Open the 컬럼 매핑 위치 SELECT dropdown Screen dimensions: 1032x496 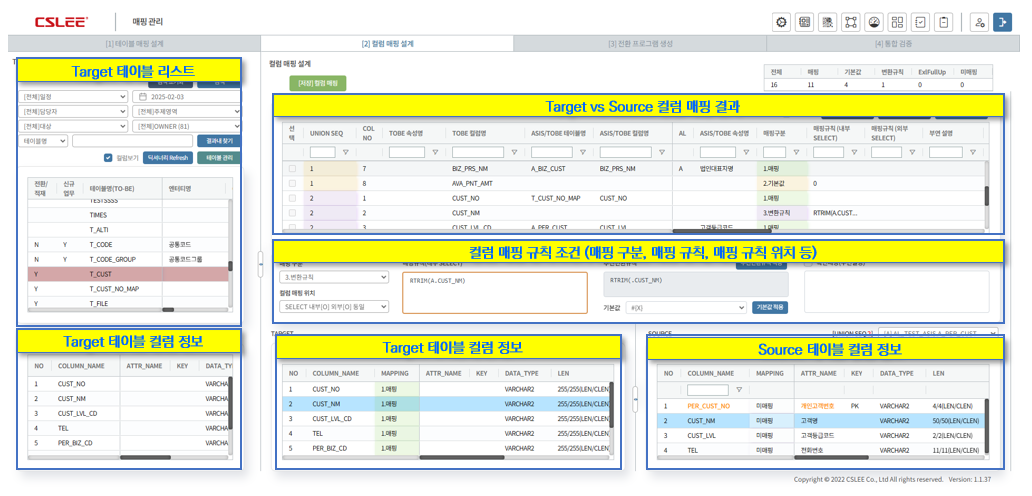click(334, 307)
